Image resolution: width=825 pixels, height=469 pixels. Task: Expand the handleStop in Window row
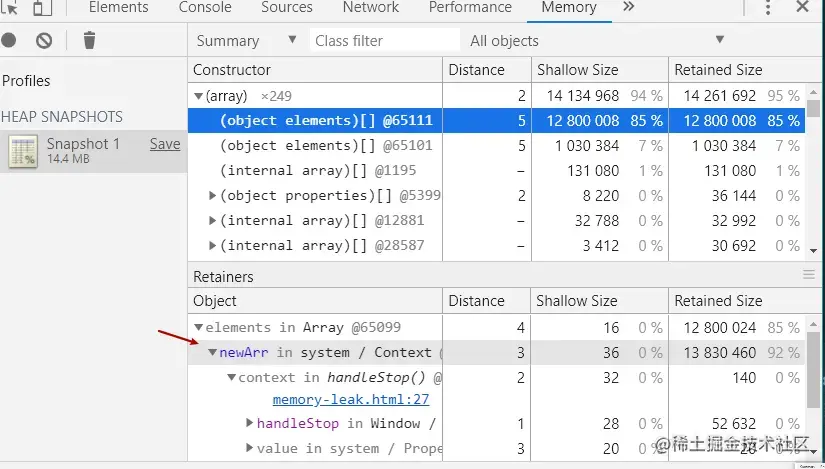tap(250, 423)
